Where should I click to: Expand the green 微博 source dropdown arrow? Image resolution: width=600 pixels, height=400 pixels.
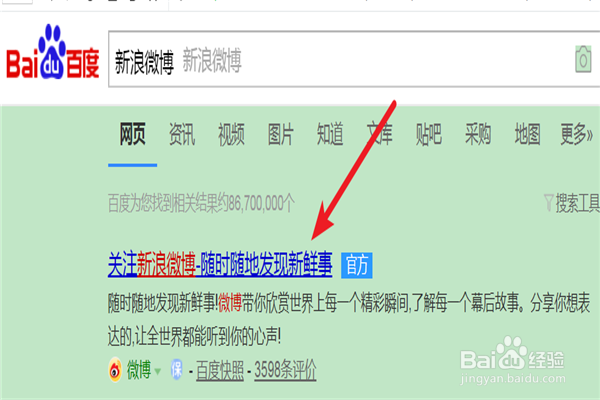[157, 371]
